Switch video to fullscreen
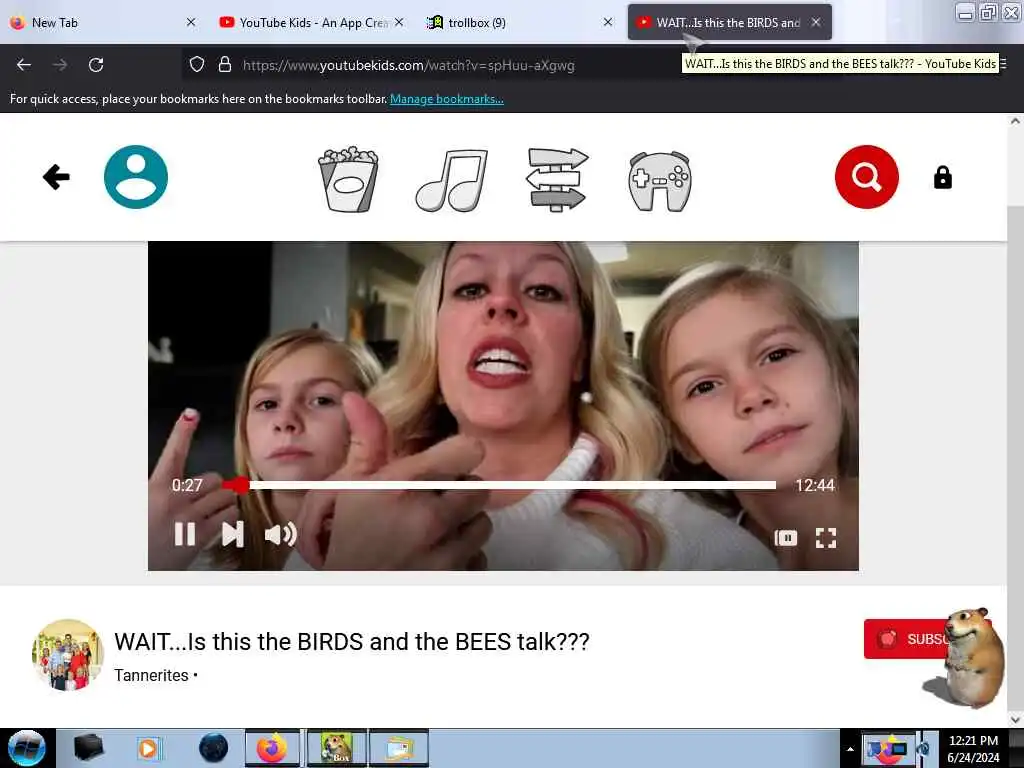1024x768 pixels. point(826,537)
